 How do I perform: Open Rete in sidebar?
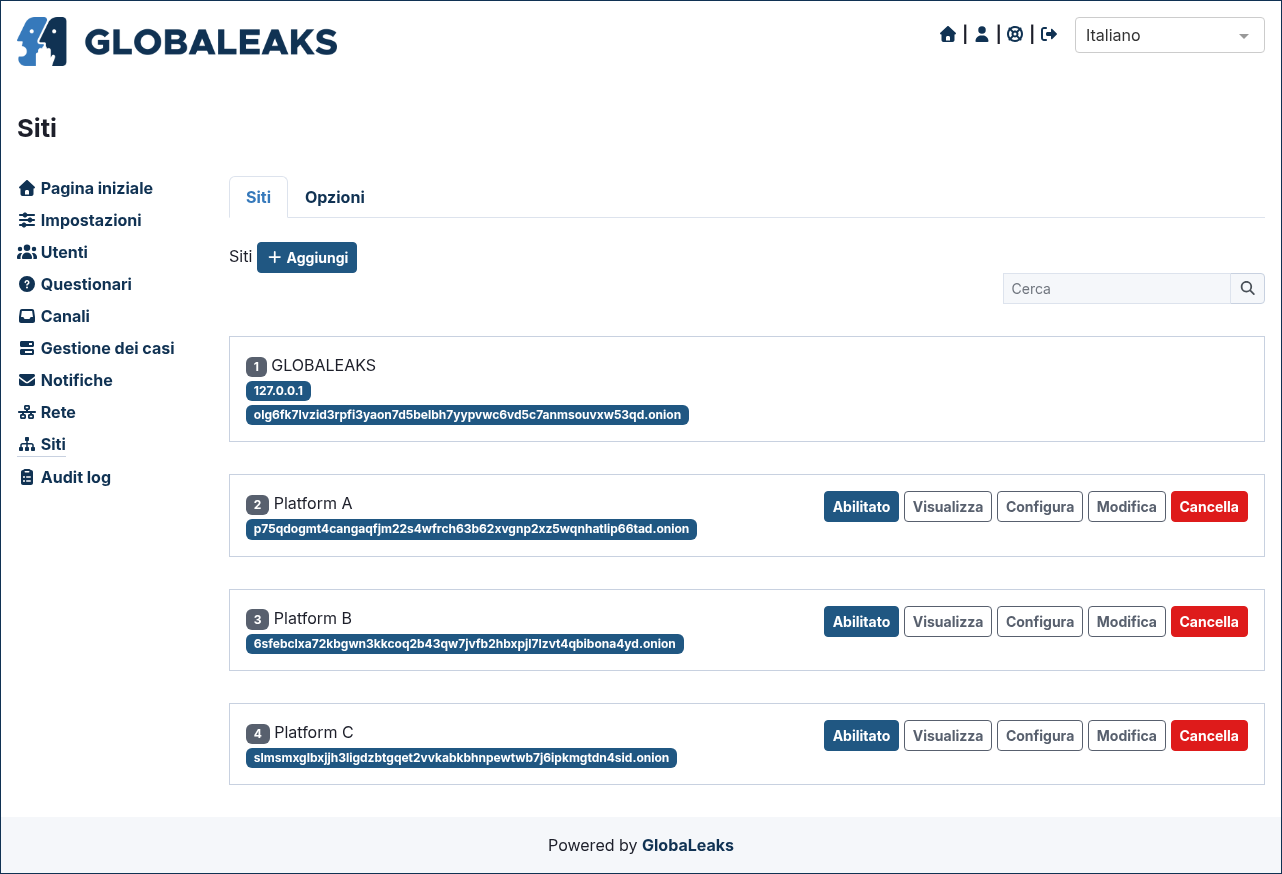click(47, 412)
